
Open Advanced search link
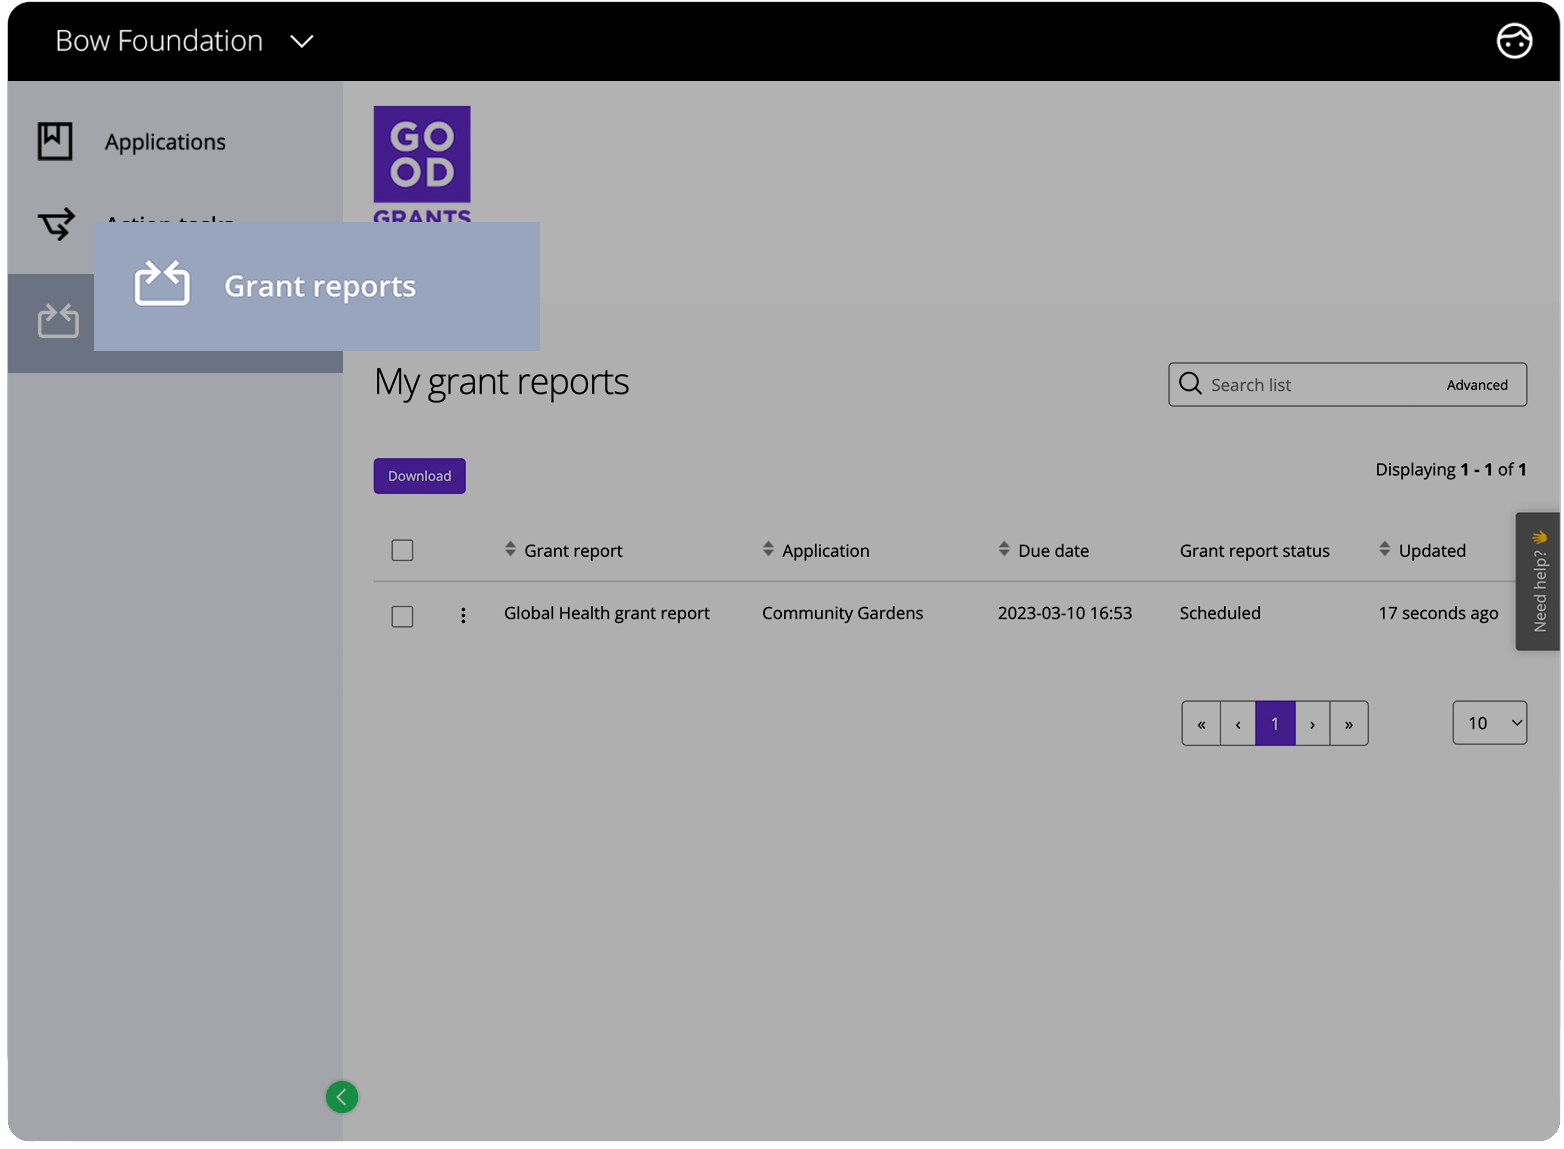[x=1476, y=385]
